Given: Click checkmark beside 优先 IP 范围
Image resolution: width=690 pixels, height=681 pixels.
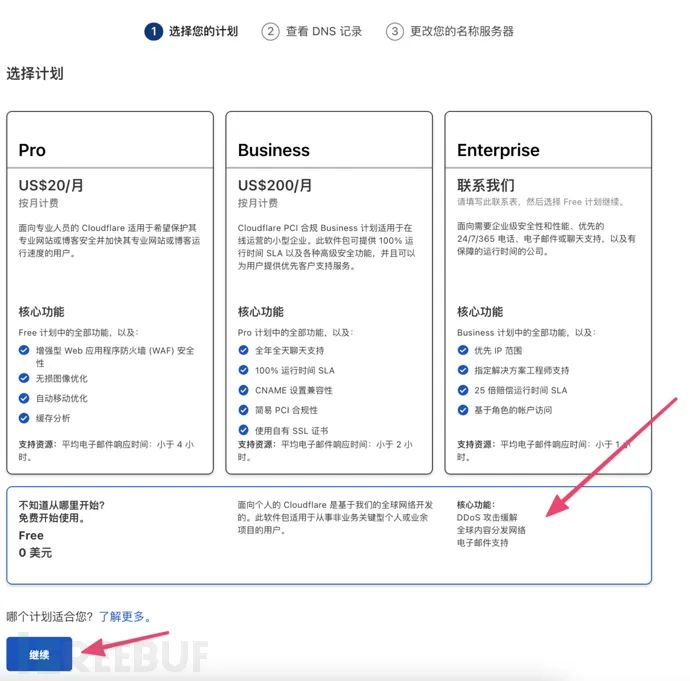Looking at the screenshot, I should tap(462, 350).
